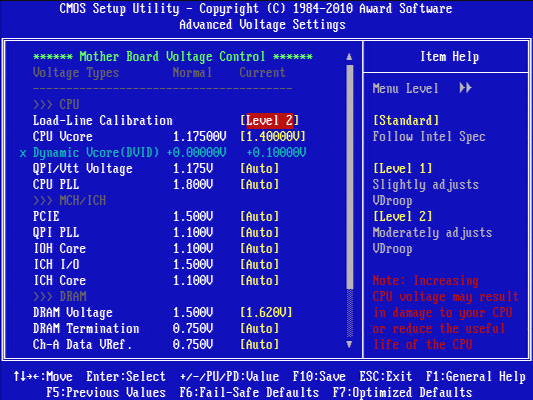
Task: Click the x marker beside Dynamic Vcore
Action: click(23, 153)
